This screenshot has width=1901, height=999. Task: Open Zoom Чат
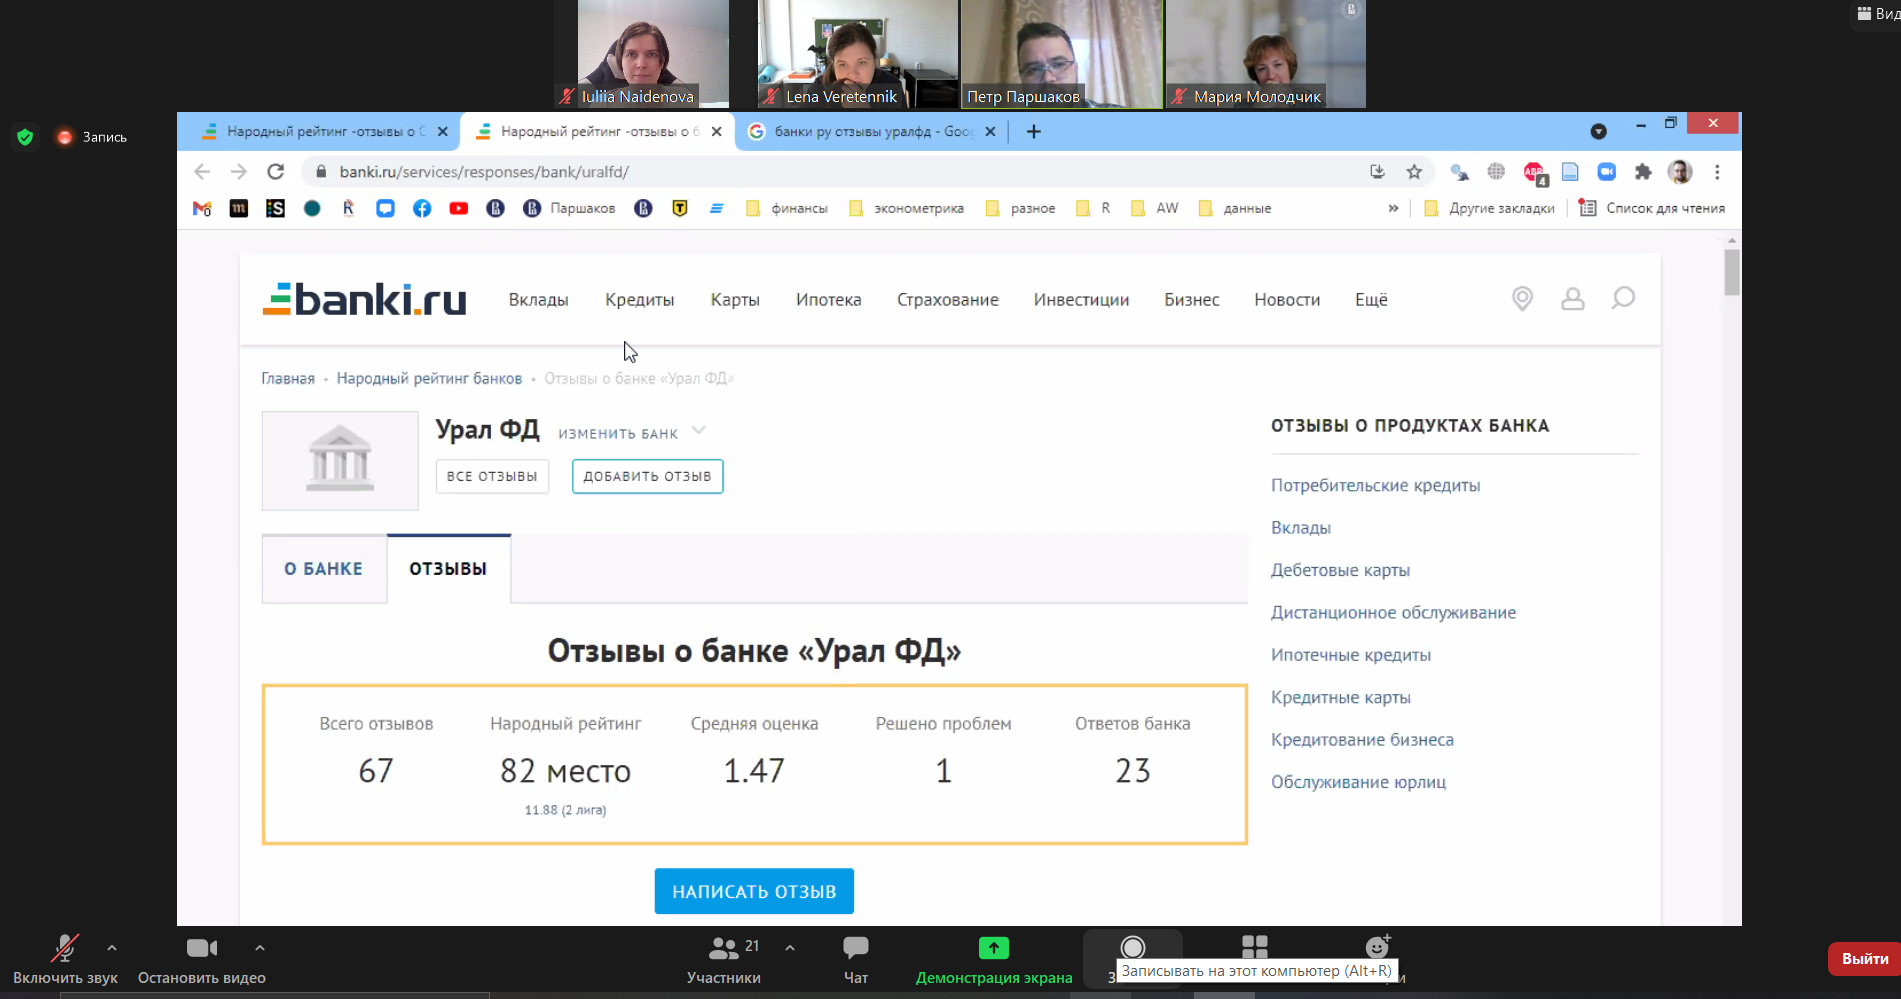tap(856, 960)
